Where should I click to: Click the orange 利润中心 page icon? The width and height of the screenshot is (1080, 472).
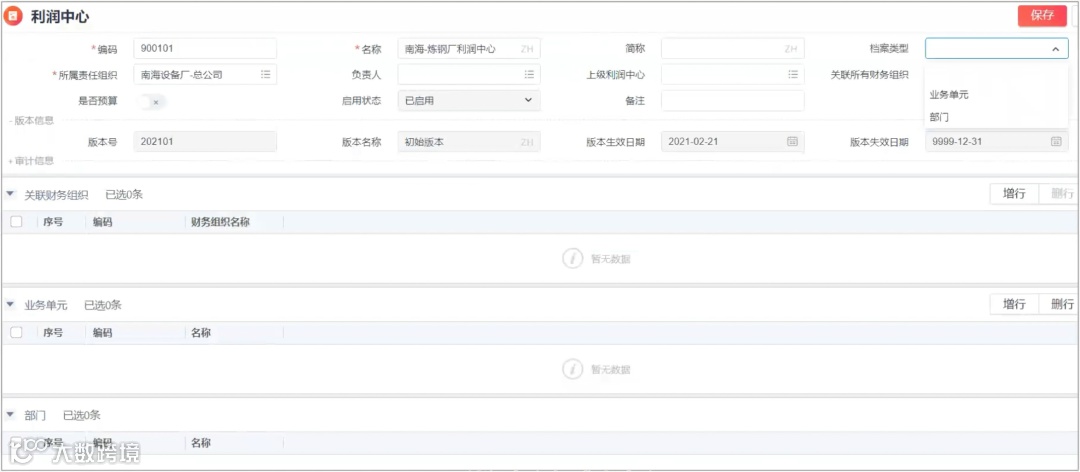click(x=13, y=17)
